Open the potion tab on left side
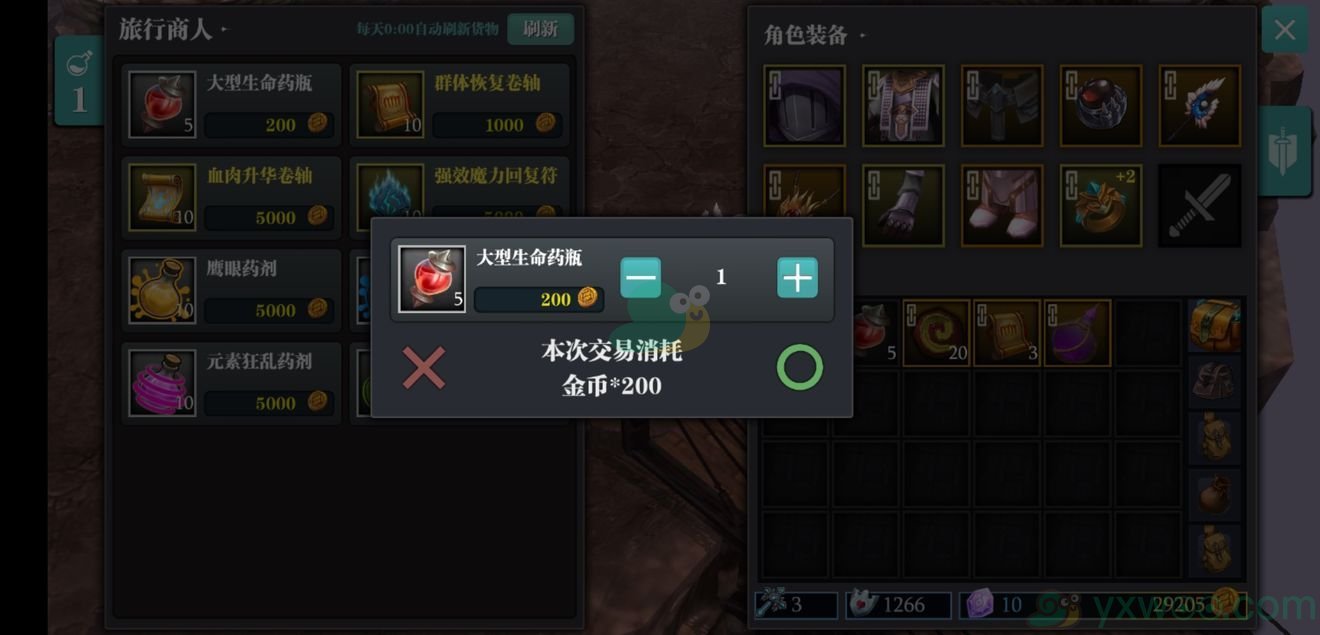 [79, 81]
